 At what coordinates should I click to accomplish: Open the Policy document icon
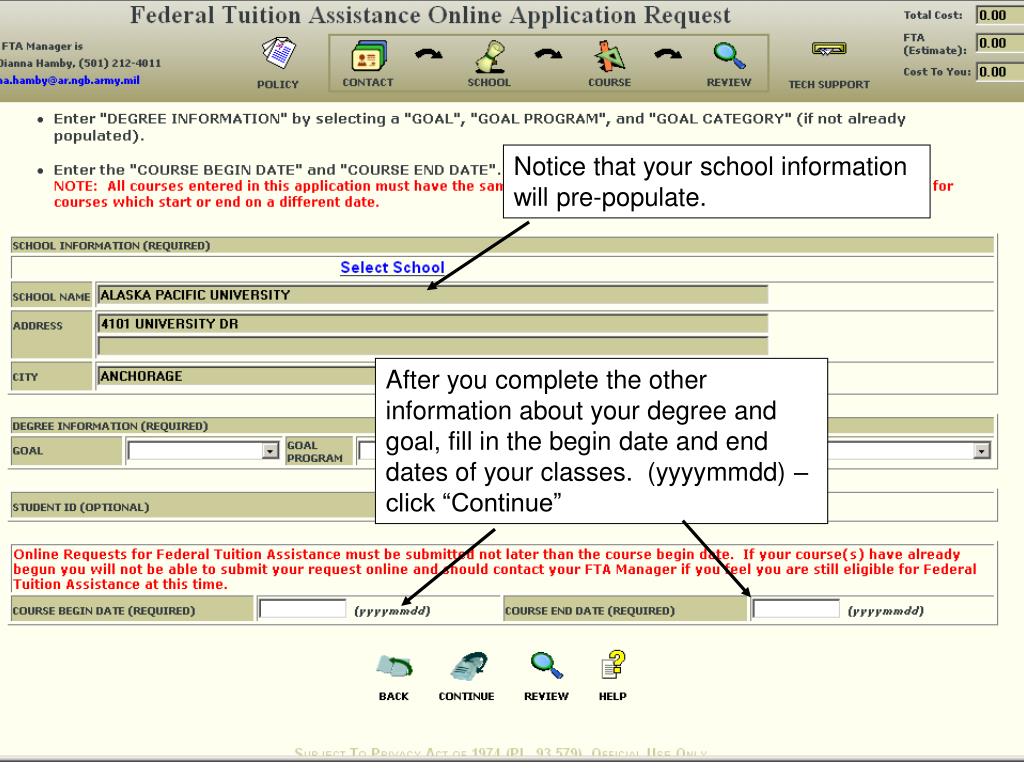(x=279, y=54)
